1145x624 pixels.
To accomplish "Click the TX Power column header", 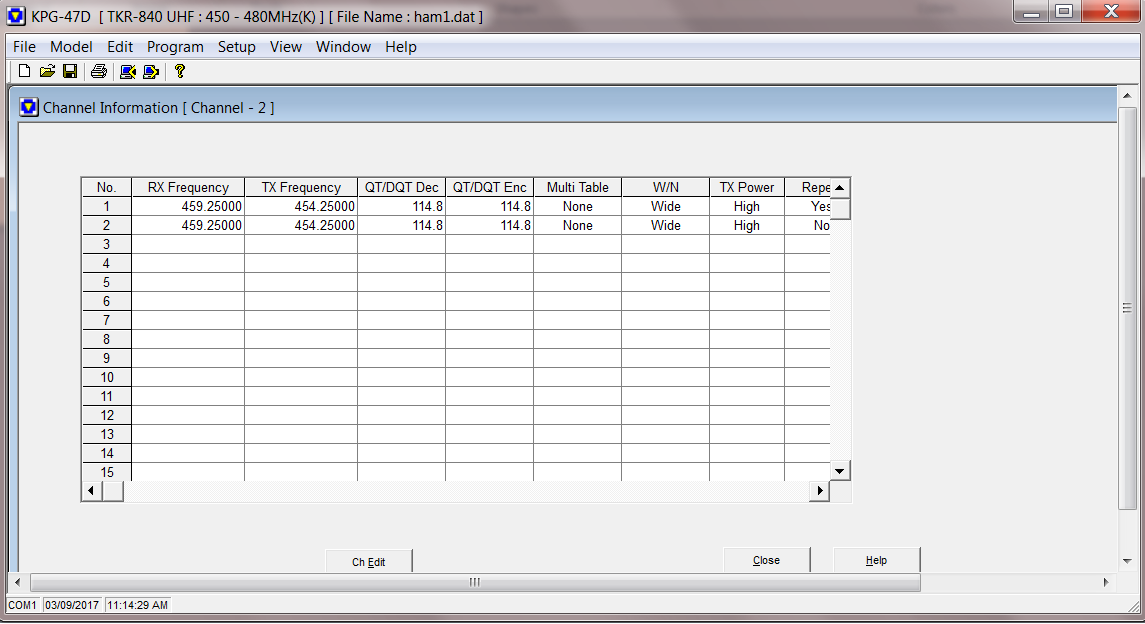I will tap(747, 188).
